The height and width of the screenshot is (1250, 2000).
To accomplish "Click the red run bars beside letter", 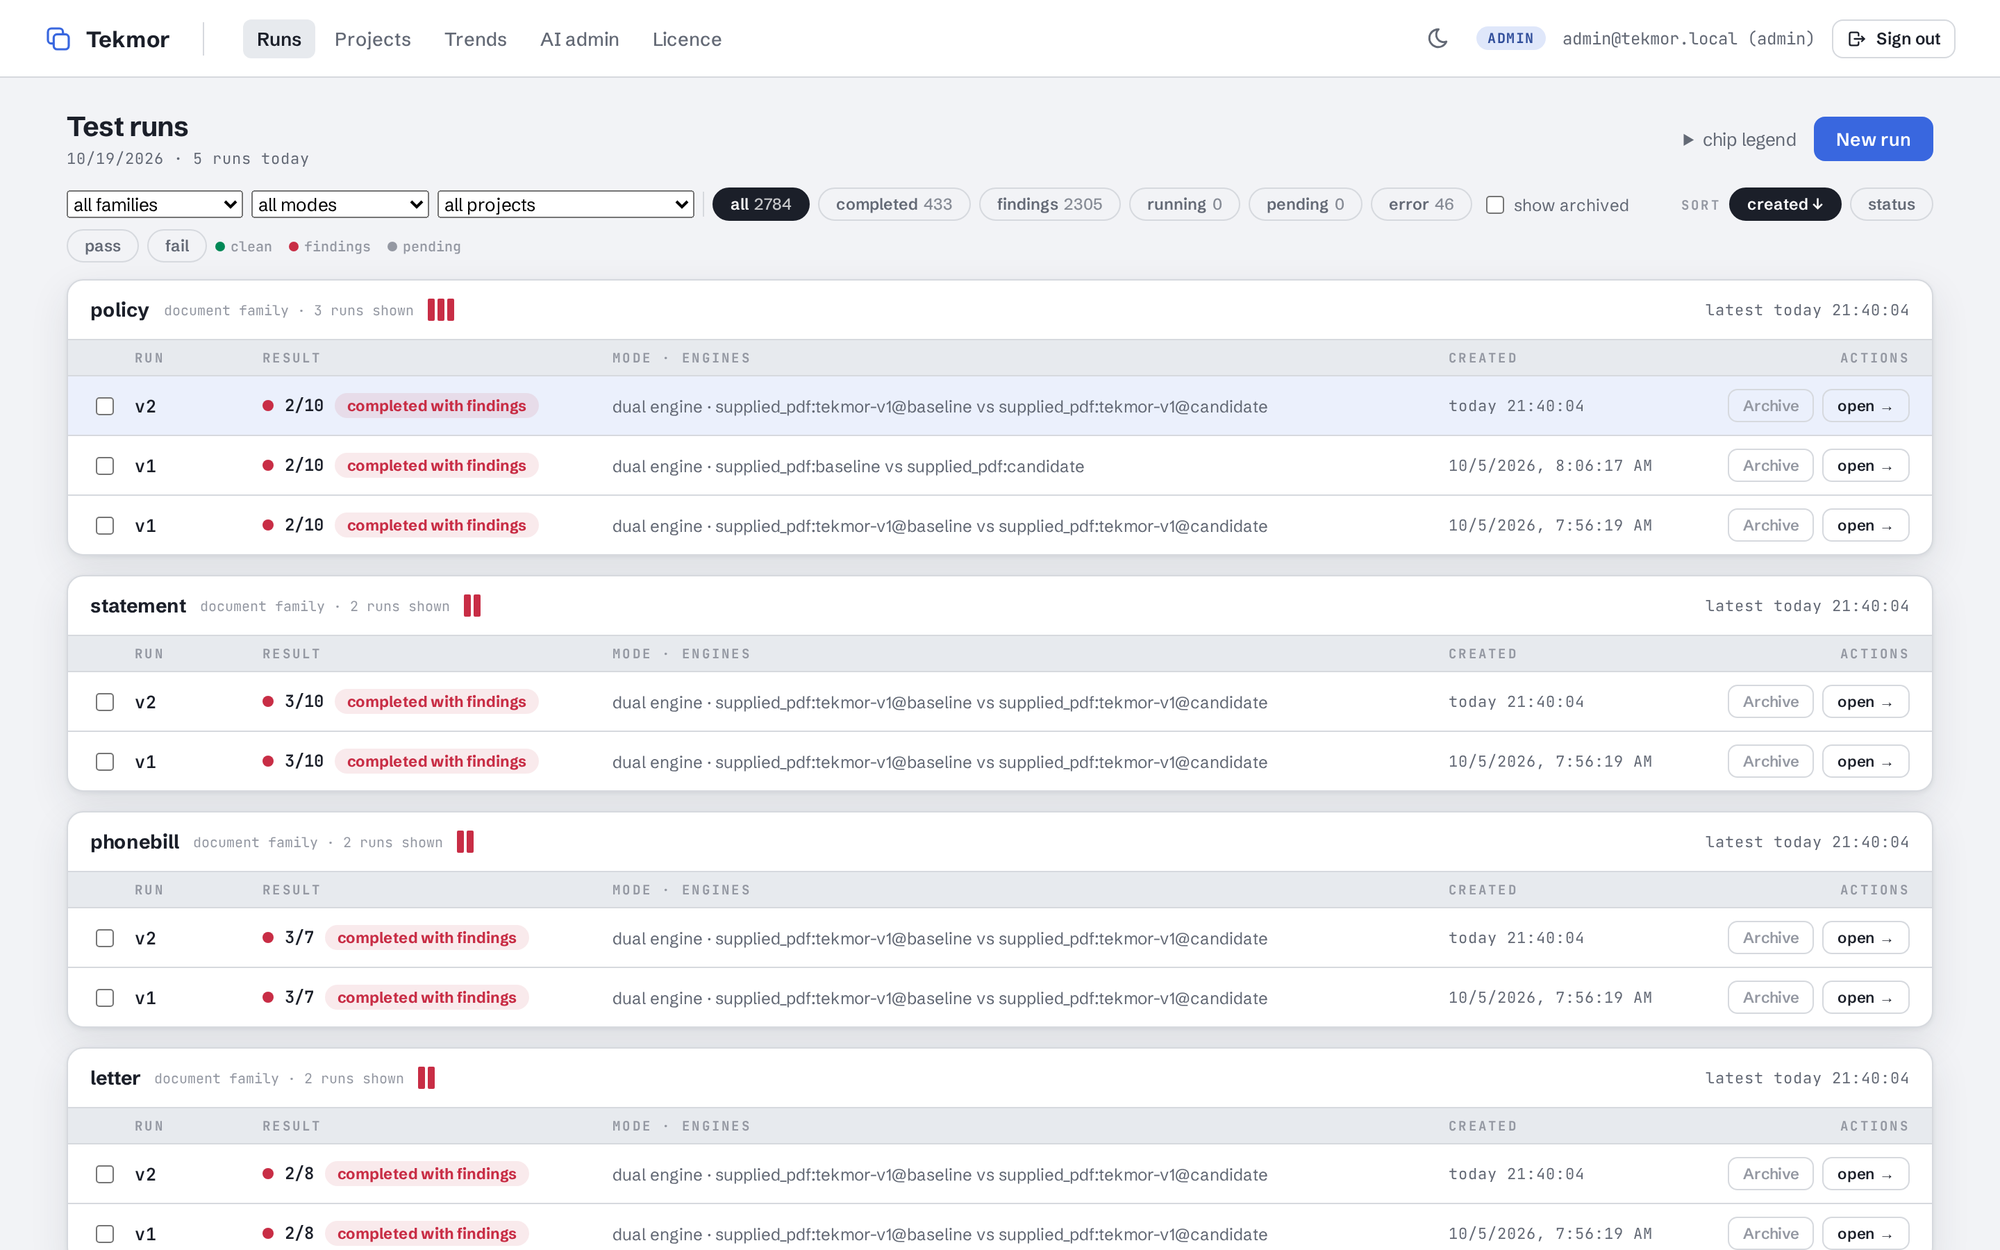I will (426, 1078).
